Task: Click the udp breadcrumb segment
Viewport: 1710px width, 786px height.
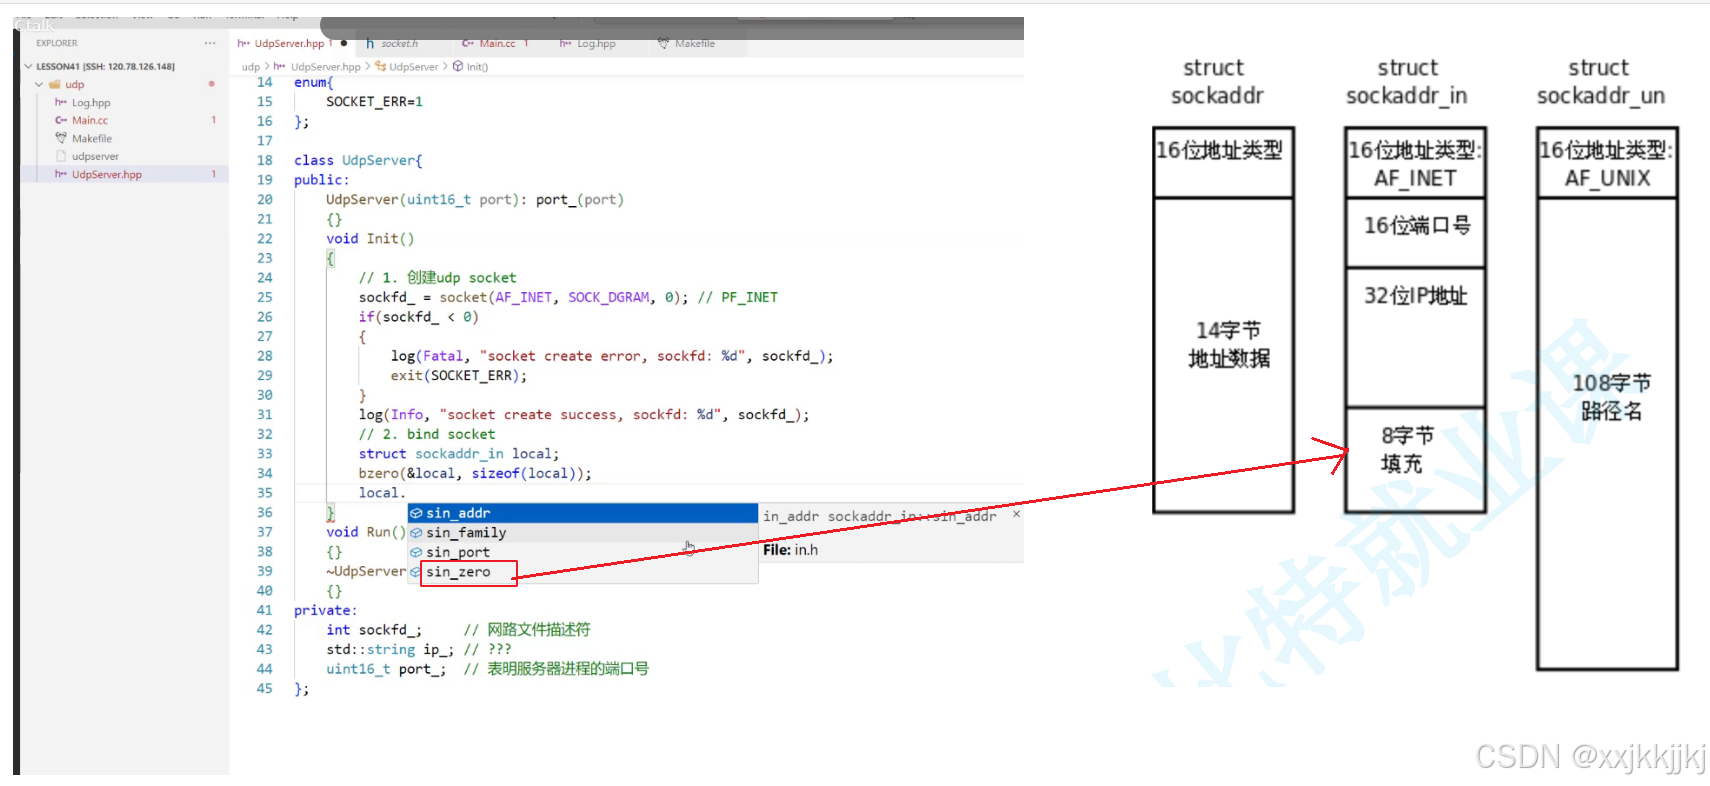Action: (x=250, y=67)
